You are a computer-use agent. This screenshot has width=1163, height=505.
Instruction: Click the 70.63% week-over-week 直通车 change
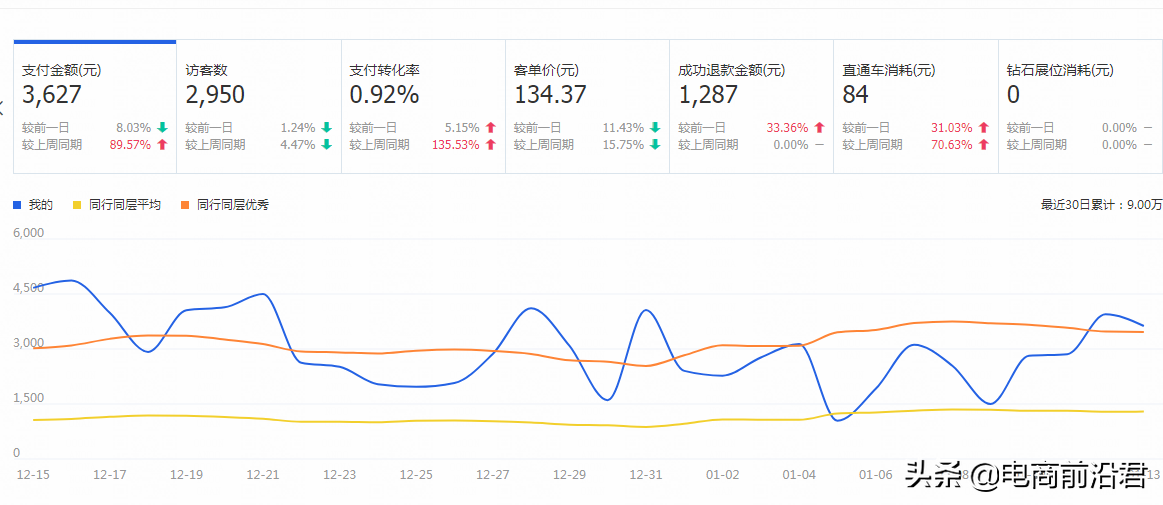pos(952,145)
